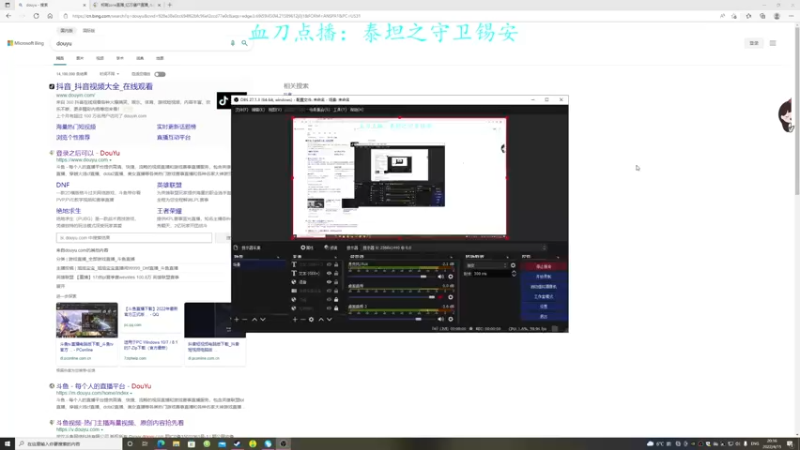Image resolution: width=800 pixels, height=450 pixels.
Task: Toggle the eye icon of the topmost text source
Action: 329,265
